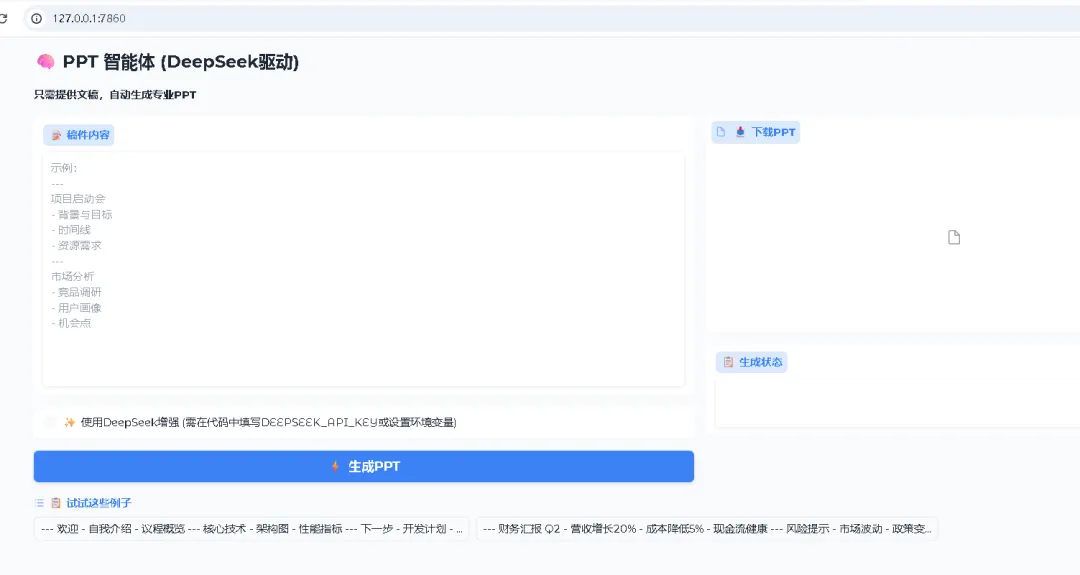Click the site info icon in address bar

[37, 19]
